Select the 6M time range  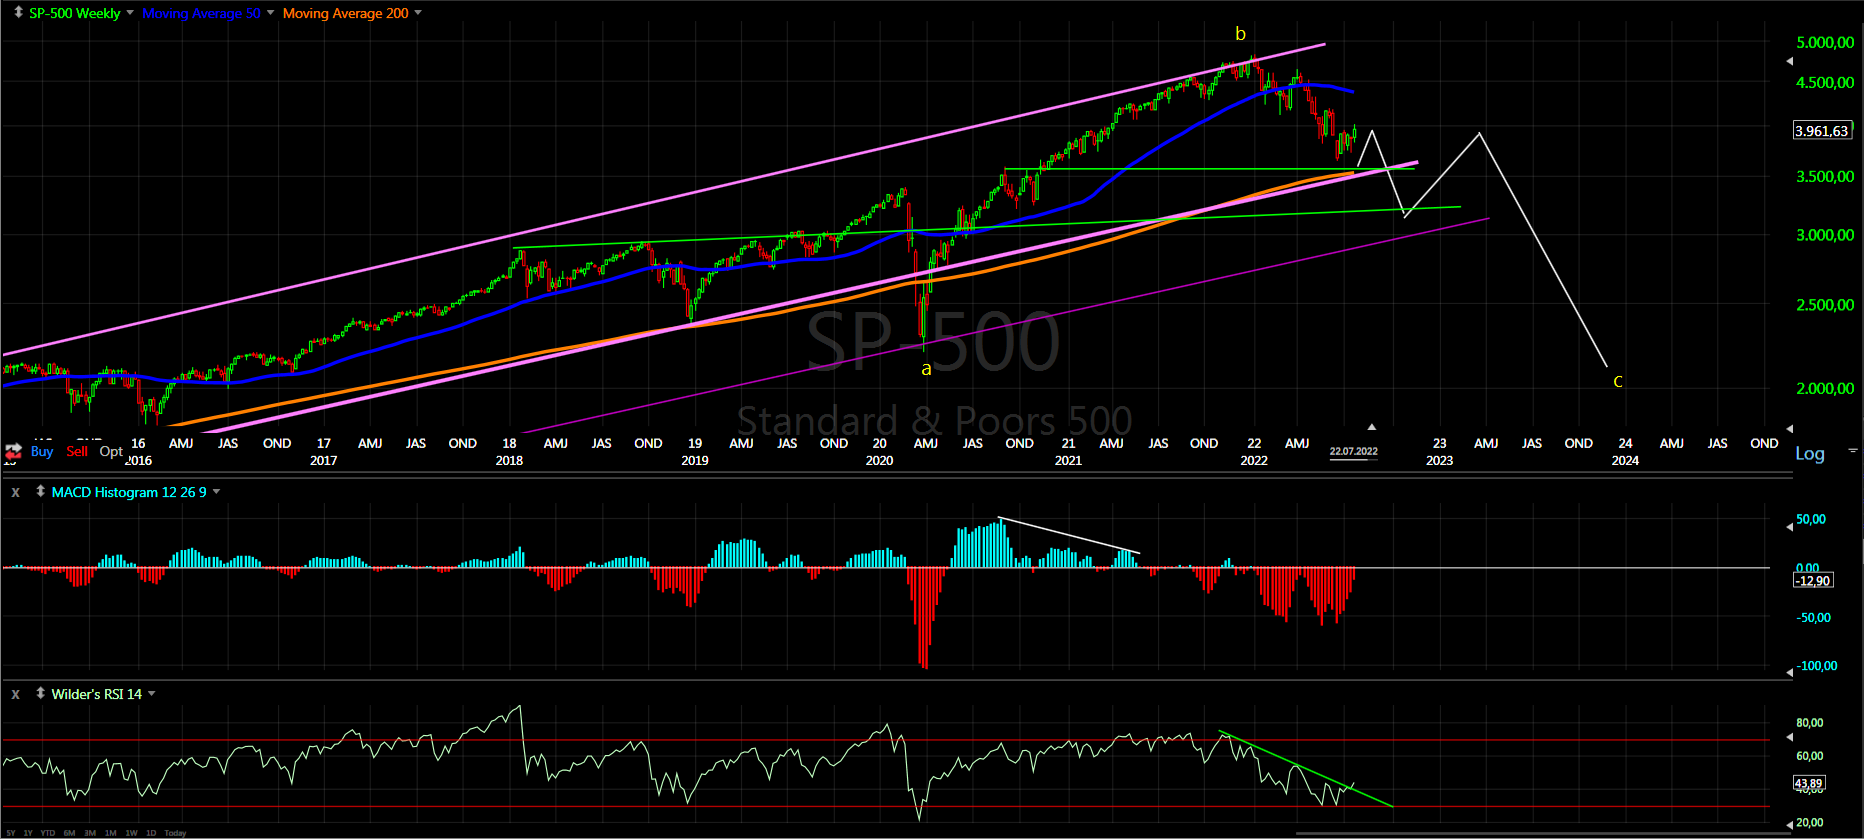coord(69,833)
